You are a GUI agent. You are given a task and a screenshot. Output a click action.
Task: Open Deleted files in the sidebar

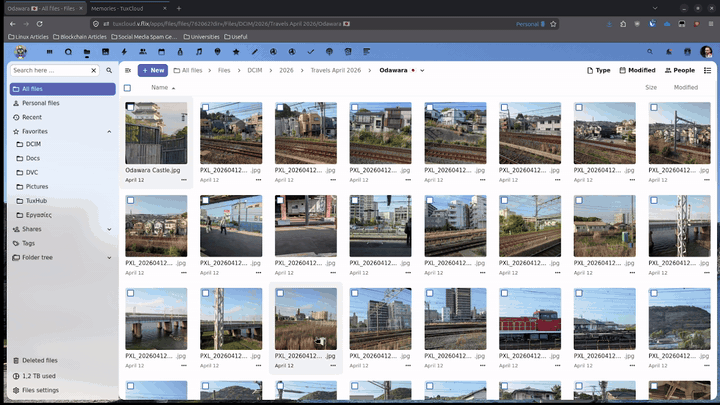point(62,360)
